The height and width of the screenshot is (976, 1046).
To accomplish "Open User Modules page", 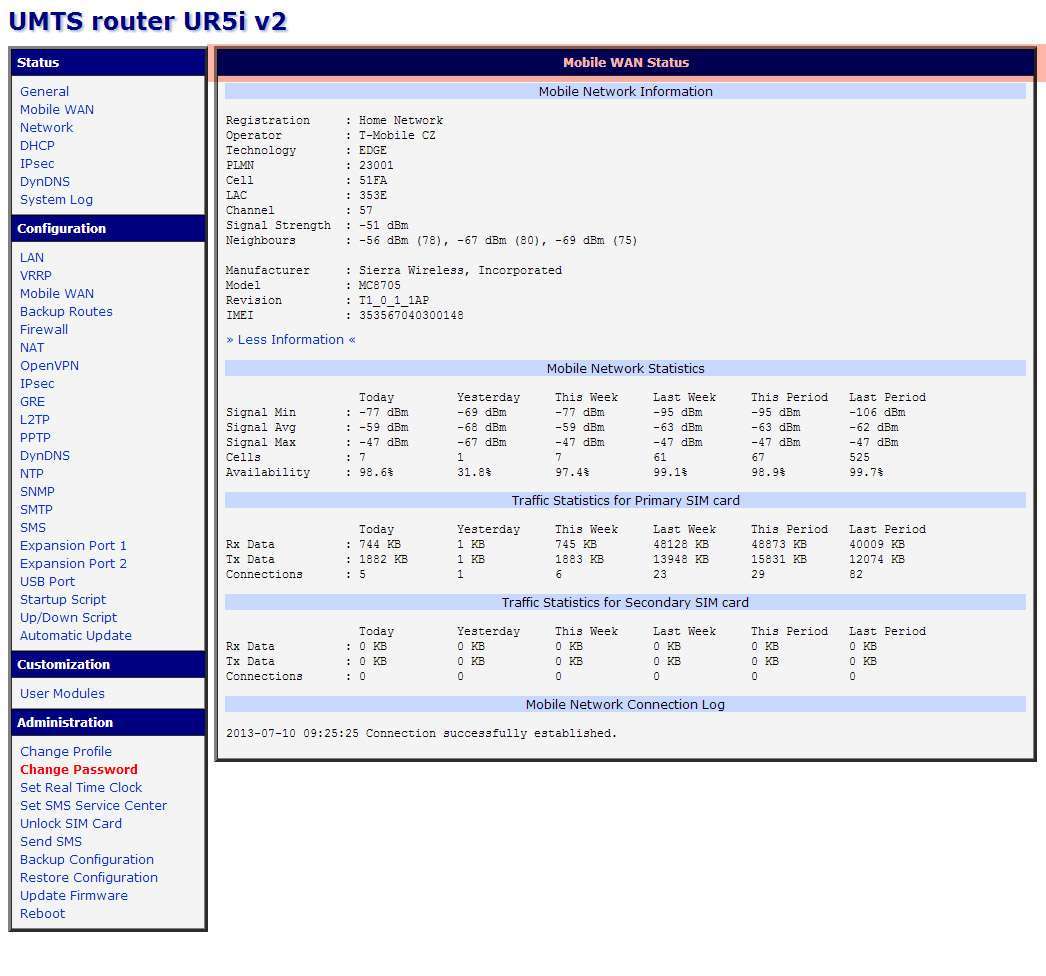I will tap(62, 694).
